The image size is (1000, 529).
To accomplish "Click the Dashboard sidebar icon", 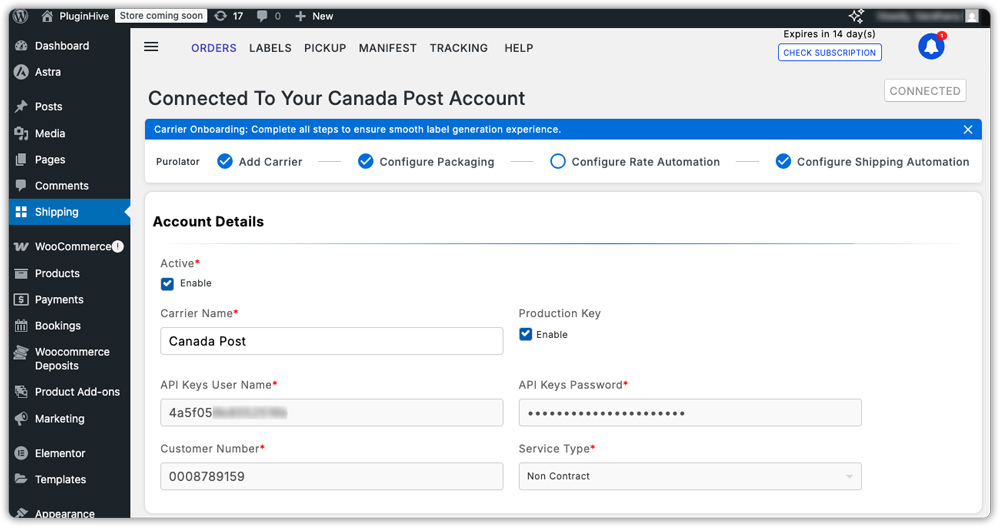I will [21, 46].
